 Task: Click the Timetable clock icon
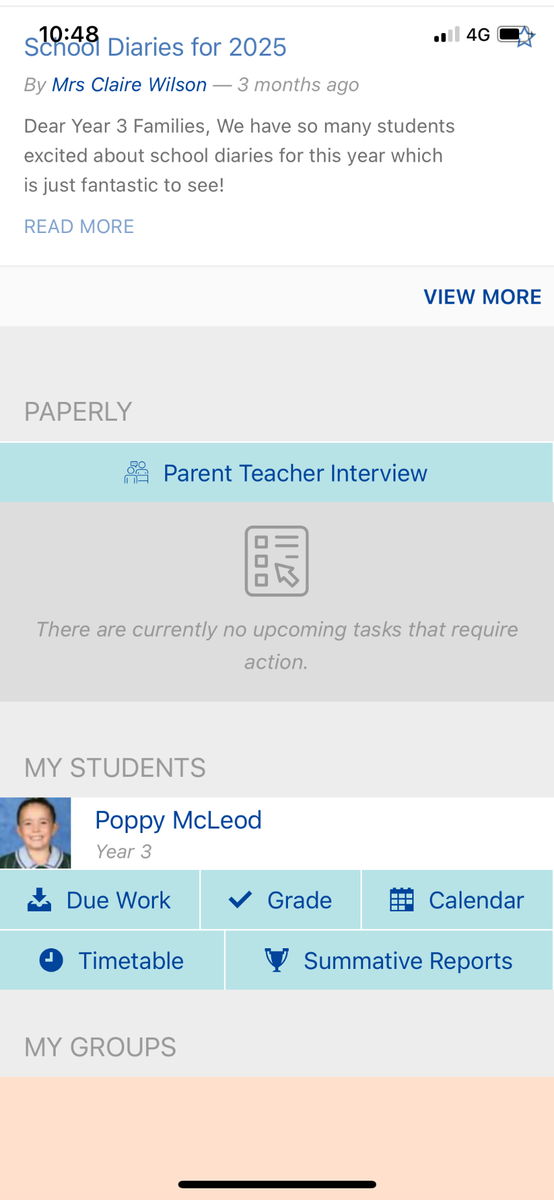pyautogui.click(x=51, y=961)
